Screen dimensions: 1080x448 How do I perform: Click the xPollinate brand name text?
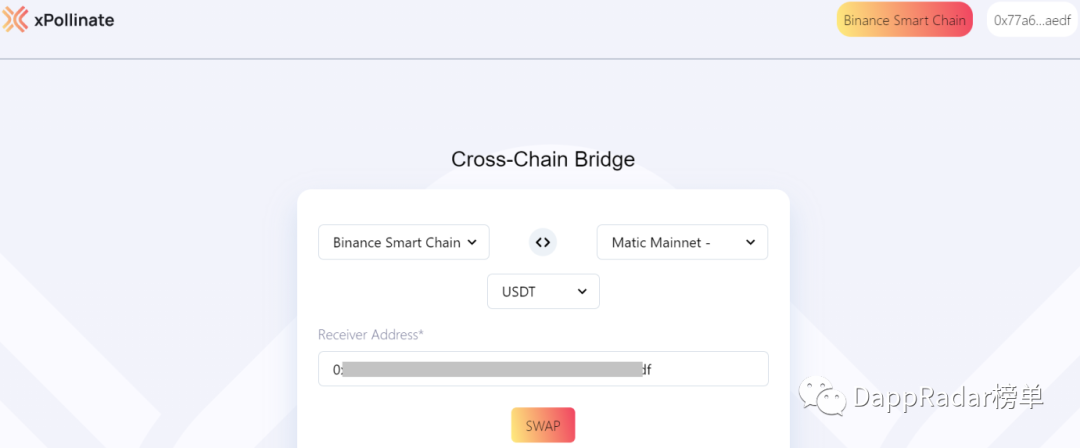(x=74, y=21)
